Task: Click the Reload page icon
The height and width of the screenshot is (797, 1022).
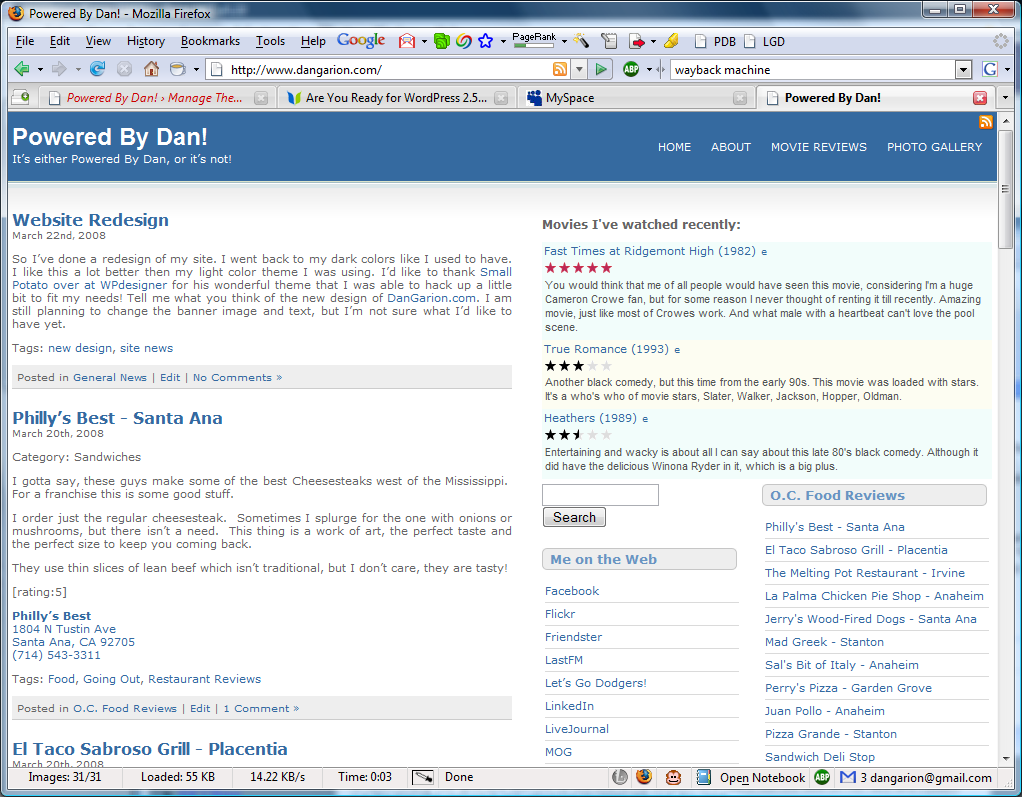Action: (x=97, y=69)
